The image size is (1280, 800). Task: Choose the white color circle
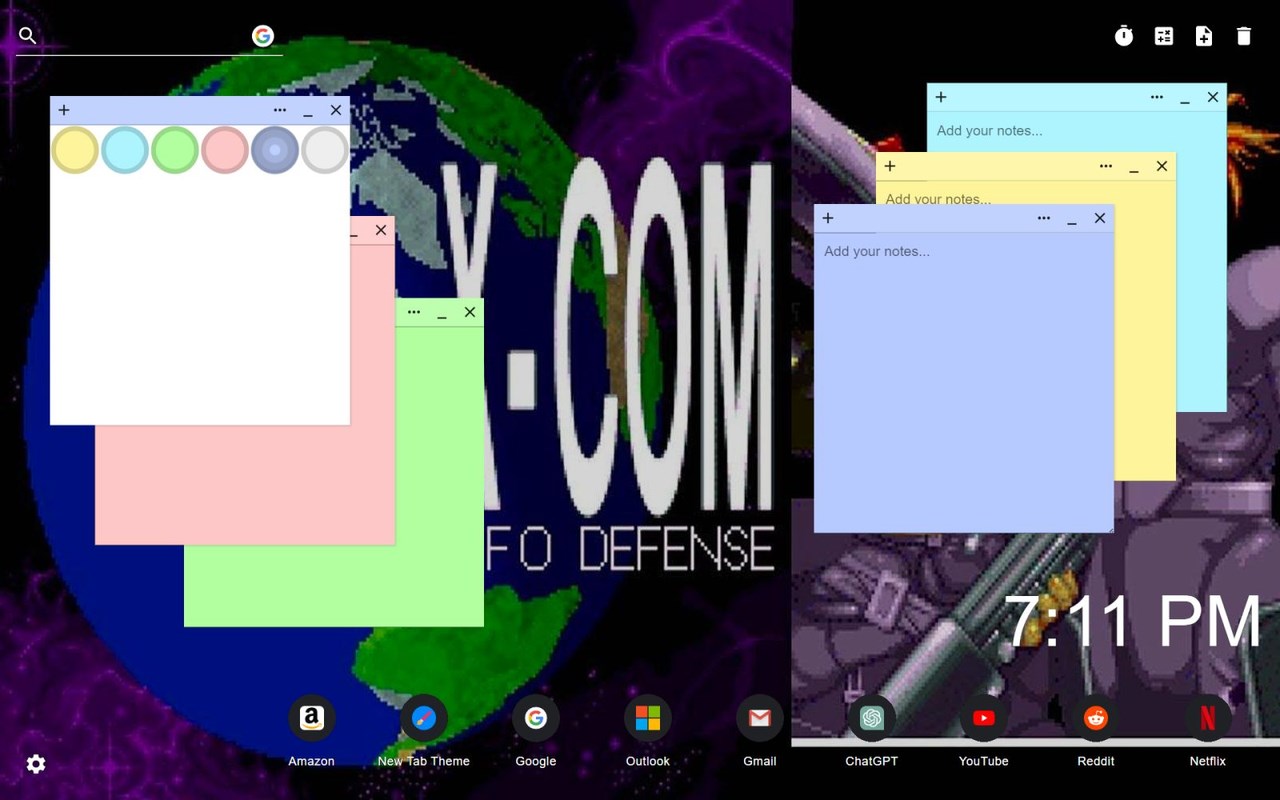[325, 150]
